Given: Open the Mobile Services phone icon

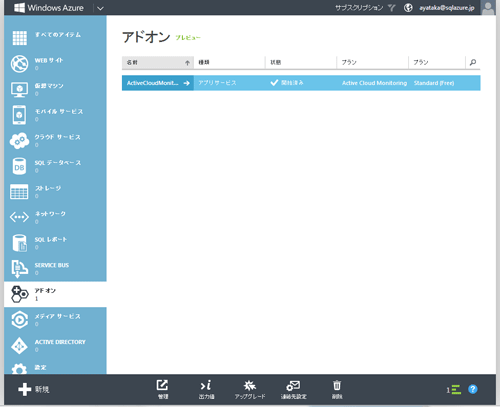Looking at the screenshot, I should pos(19,115).
